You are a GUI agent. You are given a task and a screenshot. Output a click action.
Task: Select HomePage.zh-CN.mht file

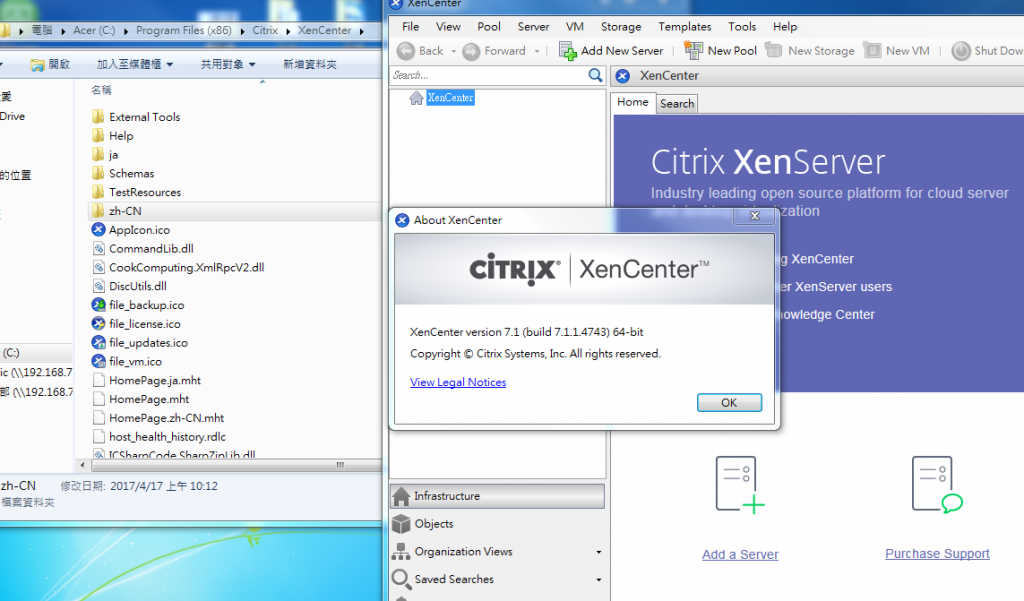point(159,418)
